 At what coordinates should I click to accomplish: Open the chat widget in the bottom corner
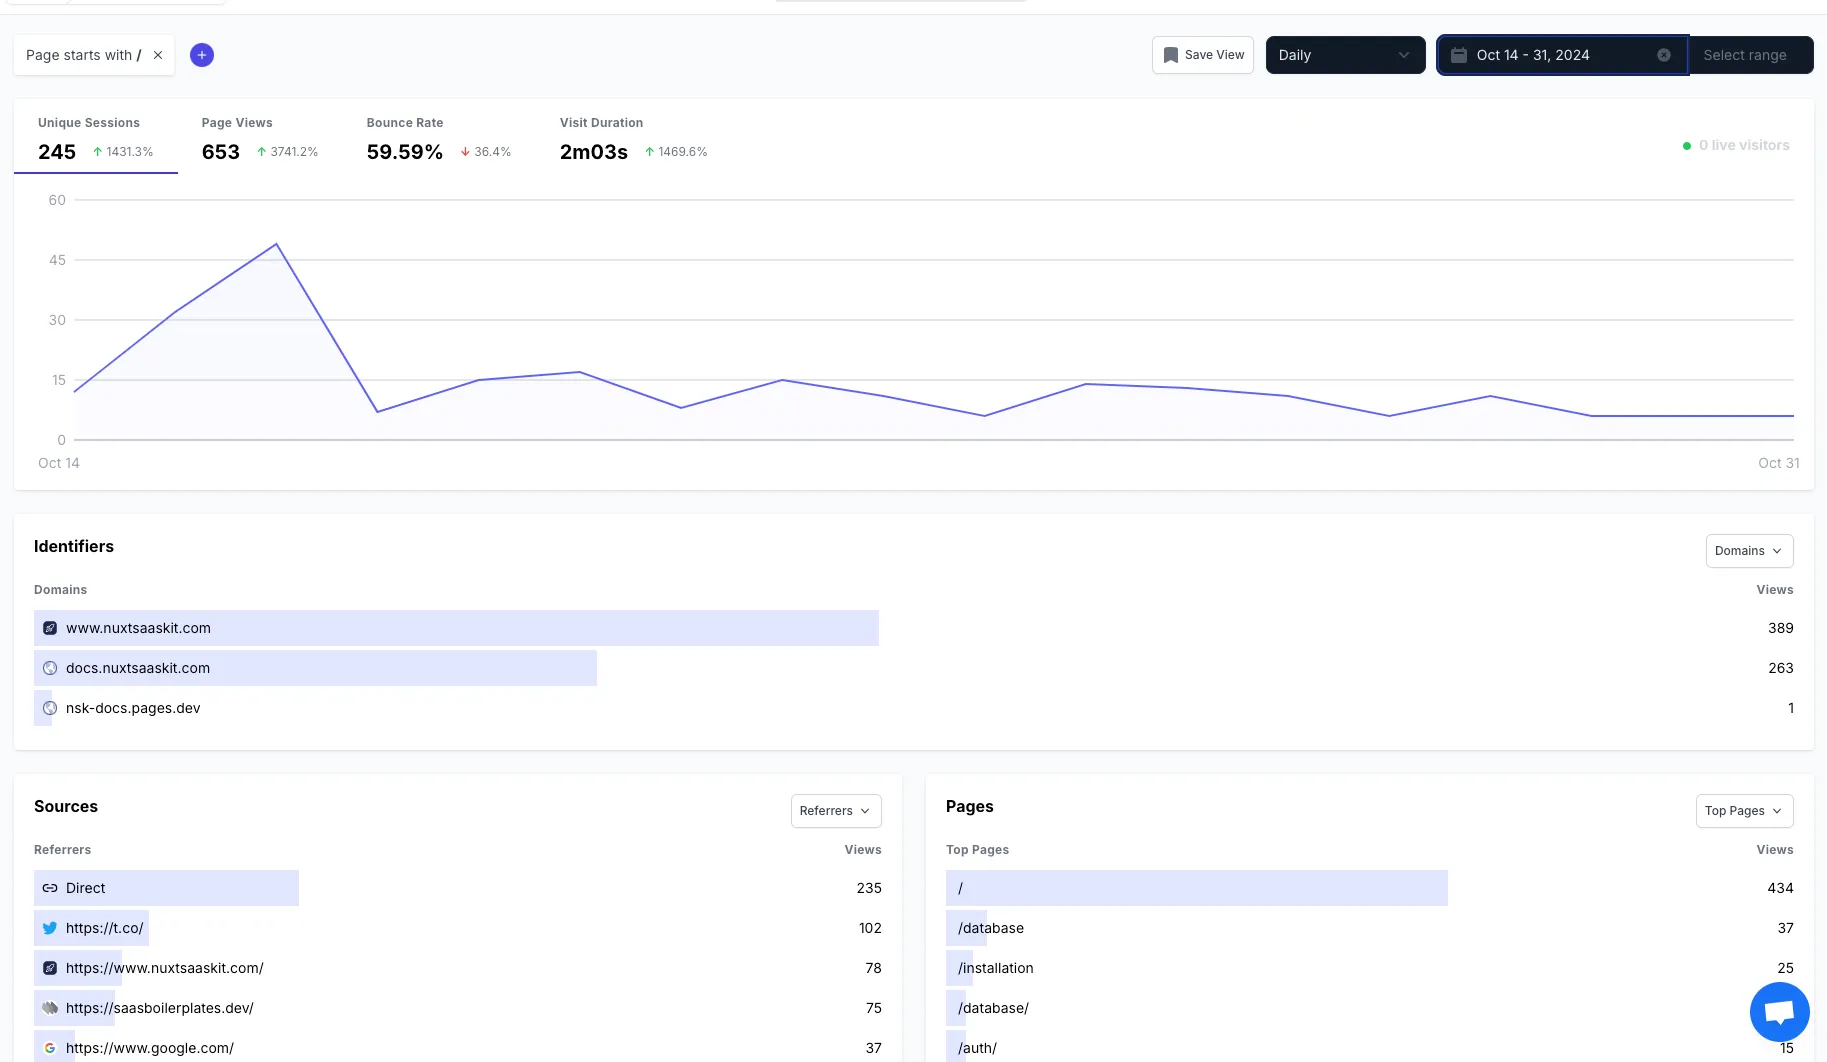click(1780, 1011)
